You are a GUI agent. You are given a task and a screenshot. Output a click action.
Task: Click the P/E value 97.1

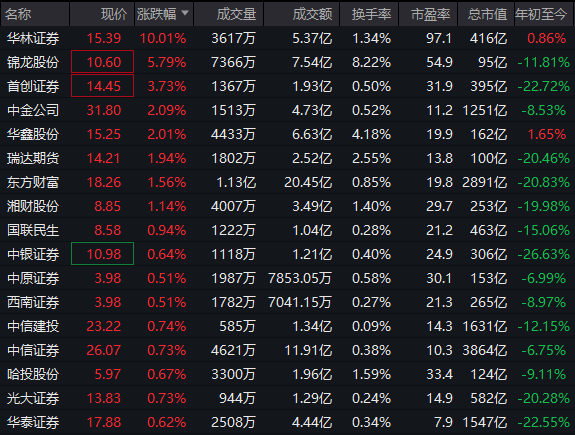[x=439, y=38]
